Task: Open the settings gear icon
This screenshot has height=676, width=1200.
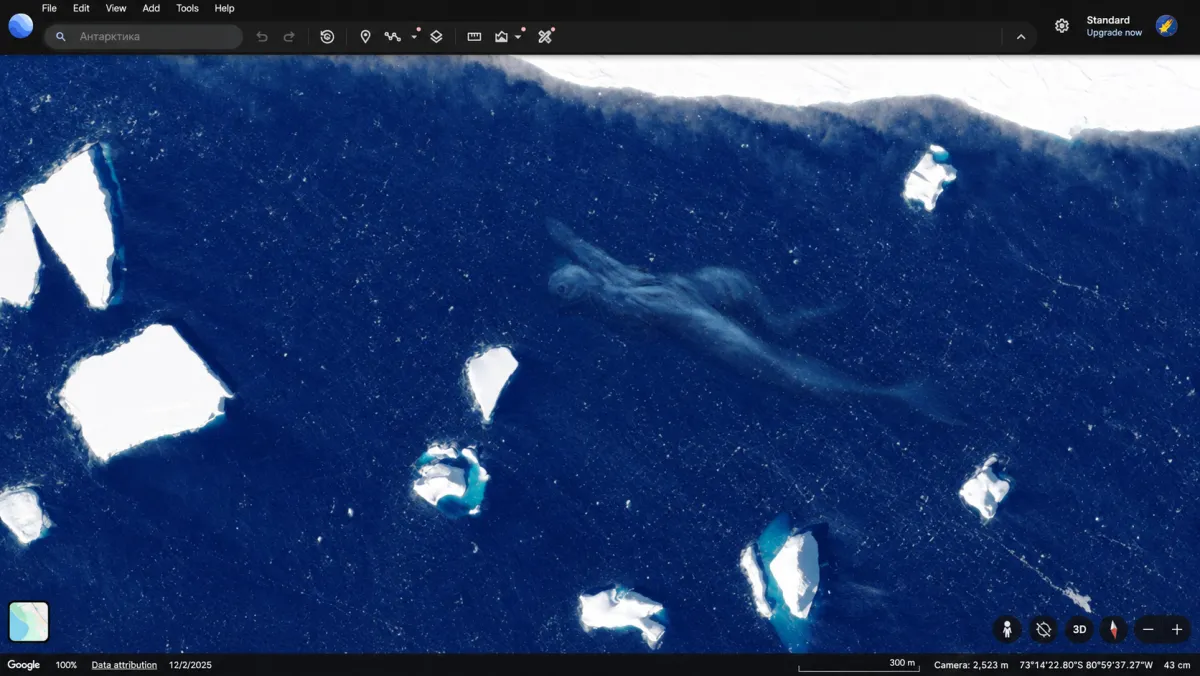Action: click(x=1062, y=26)
